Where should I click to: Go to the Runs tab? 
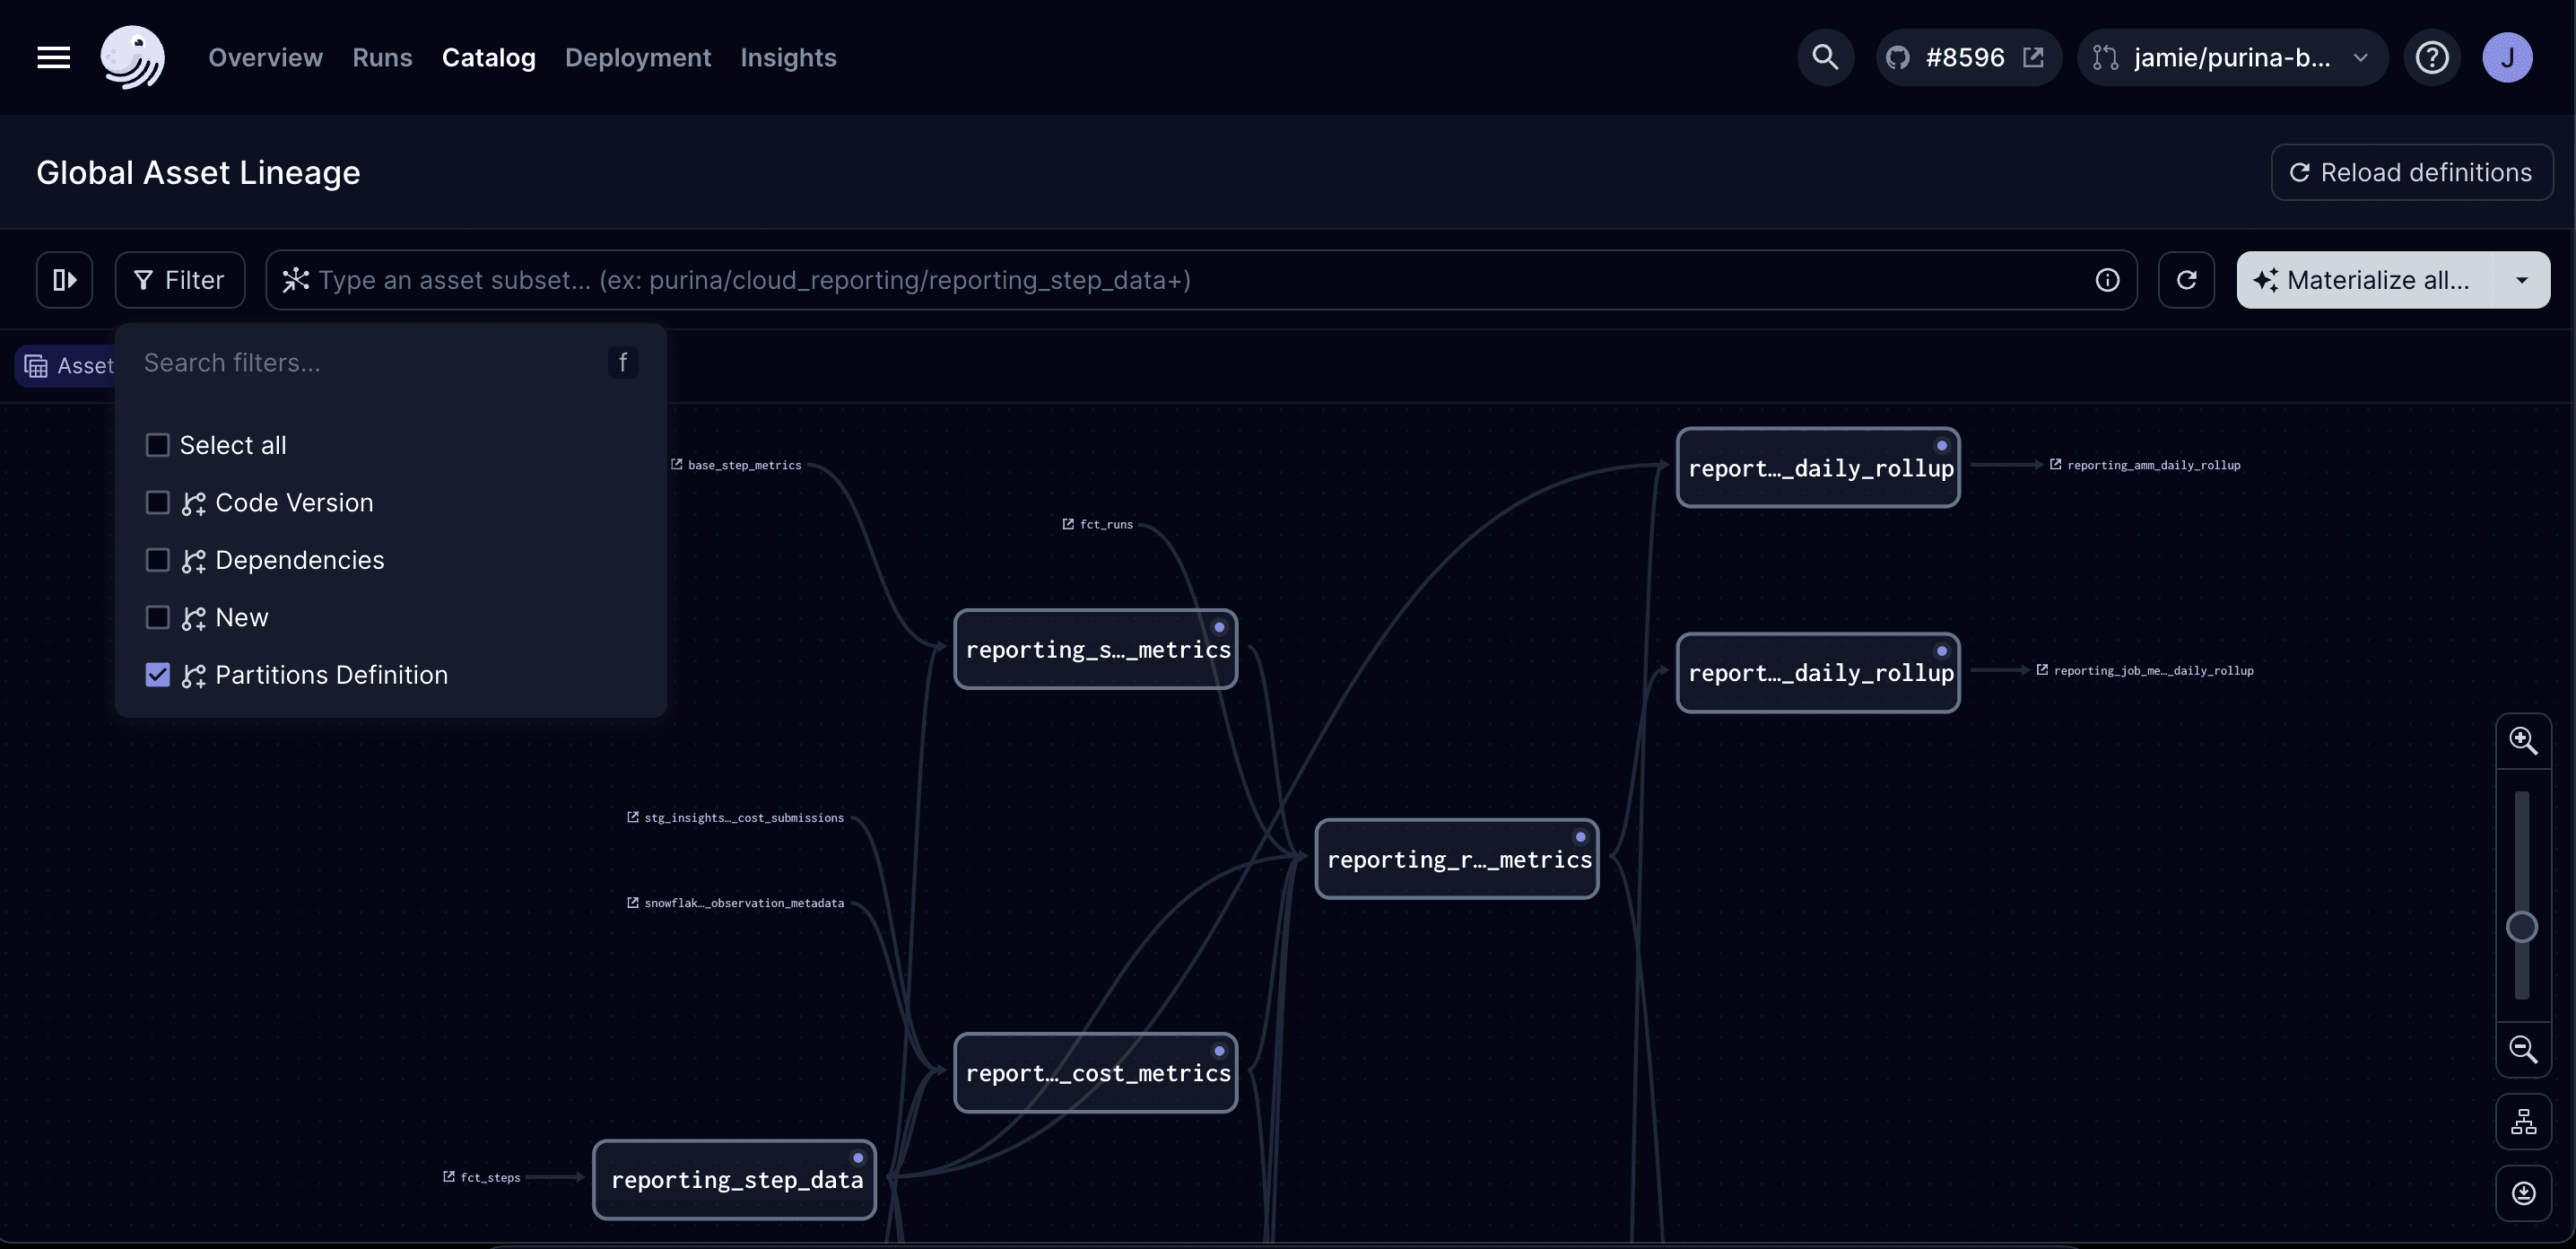(382, 58)
